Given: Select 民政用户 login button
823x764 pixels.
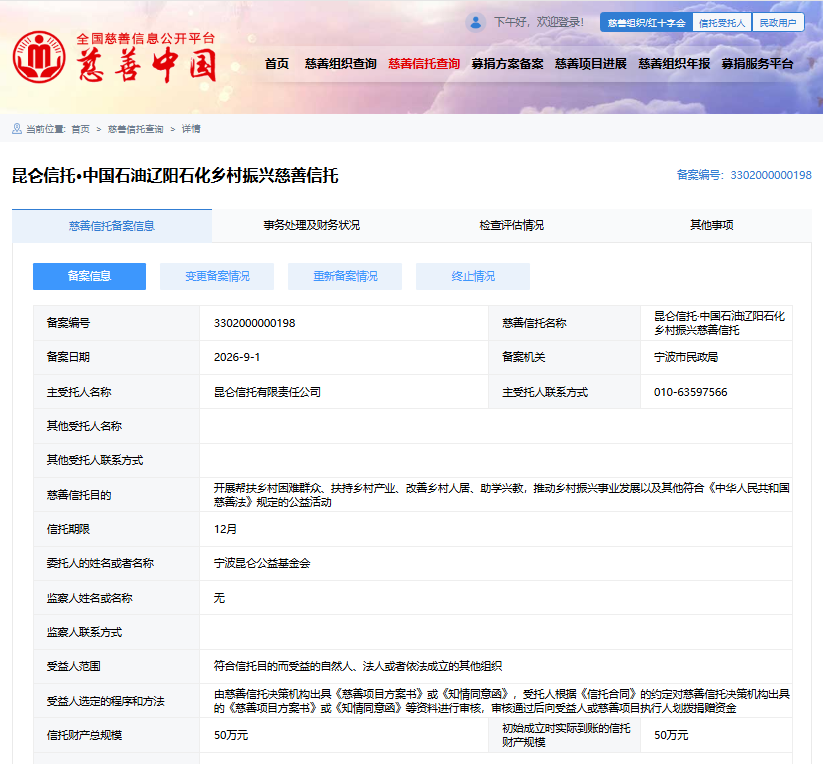Looking at the screenshot, I should coord(778,23).
